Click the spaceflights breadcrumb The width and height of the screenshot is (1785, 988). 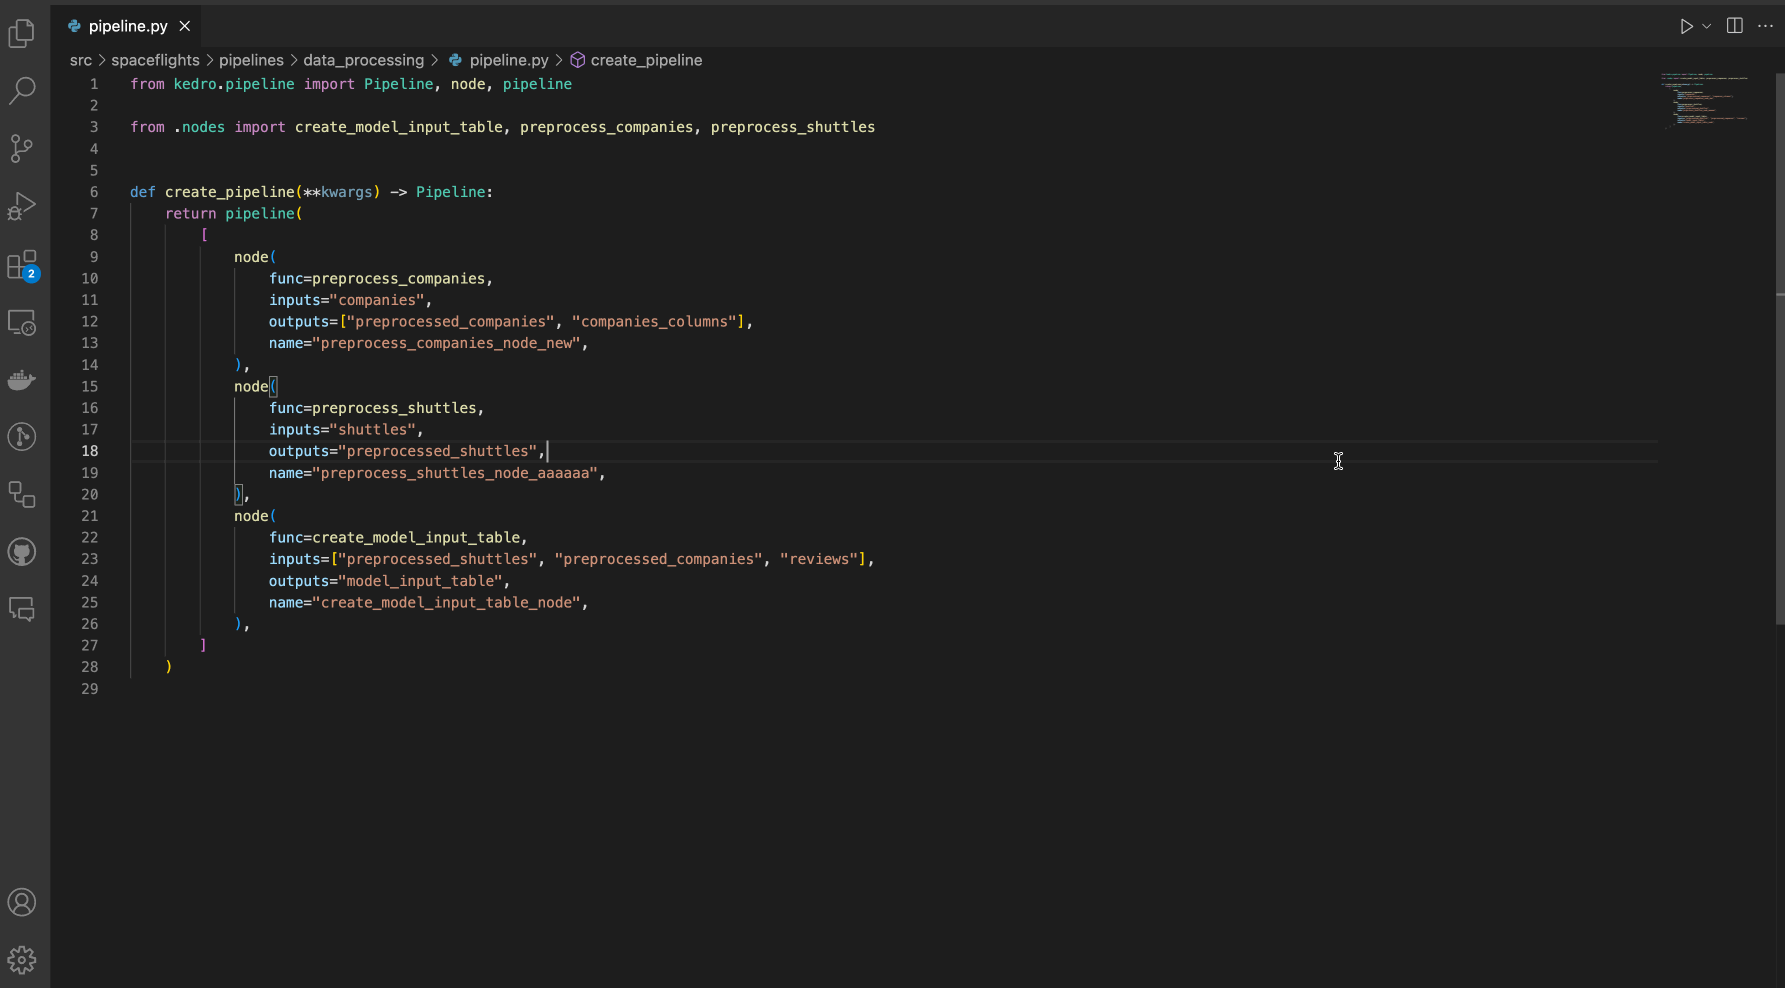155,60
